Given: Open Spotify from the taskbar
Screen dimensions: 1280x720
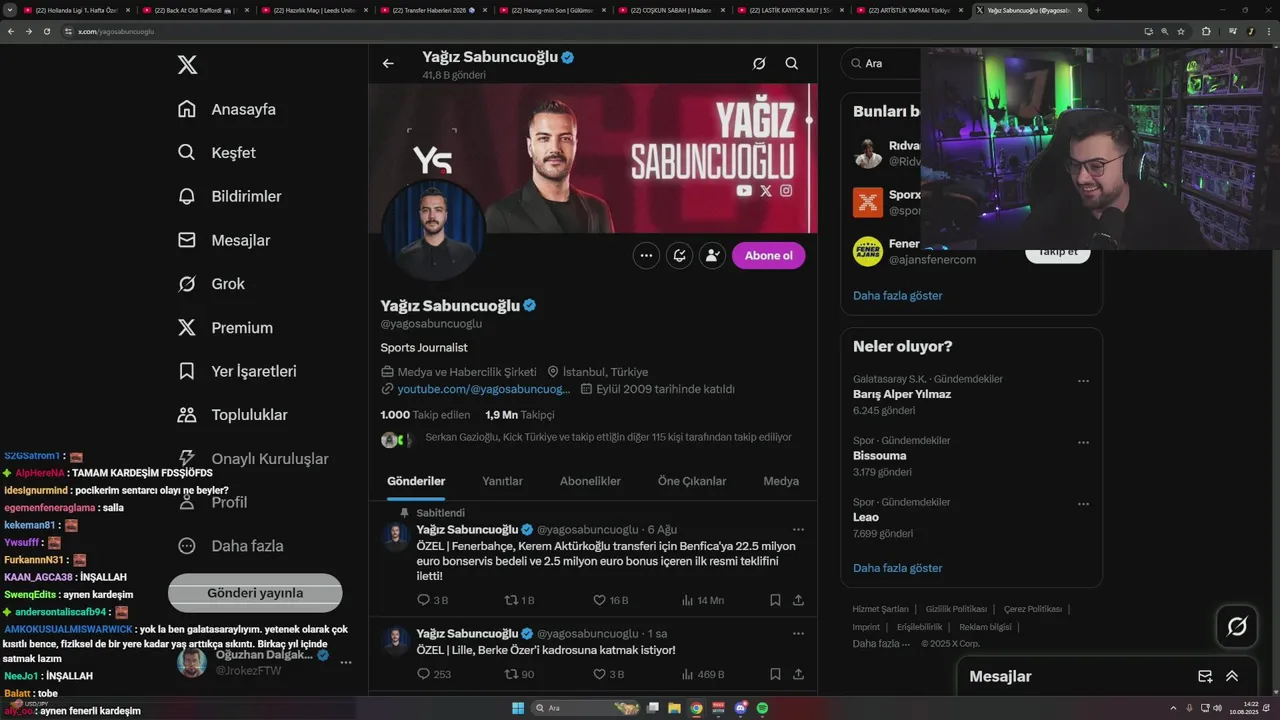Looking at the screenshot, I should click(x=762, y=708).
